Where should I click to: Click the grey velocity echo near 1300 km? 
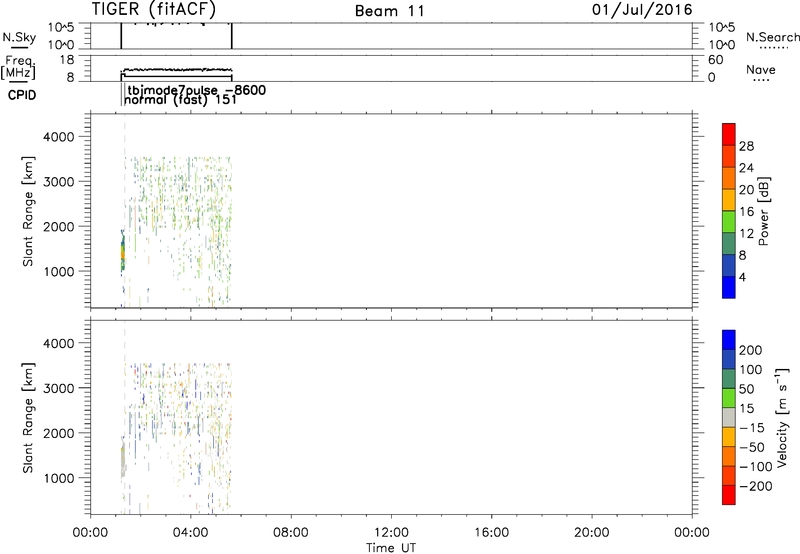click(x=122, y=462)
